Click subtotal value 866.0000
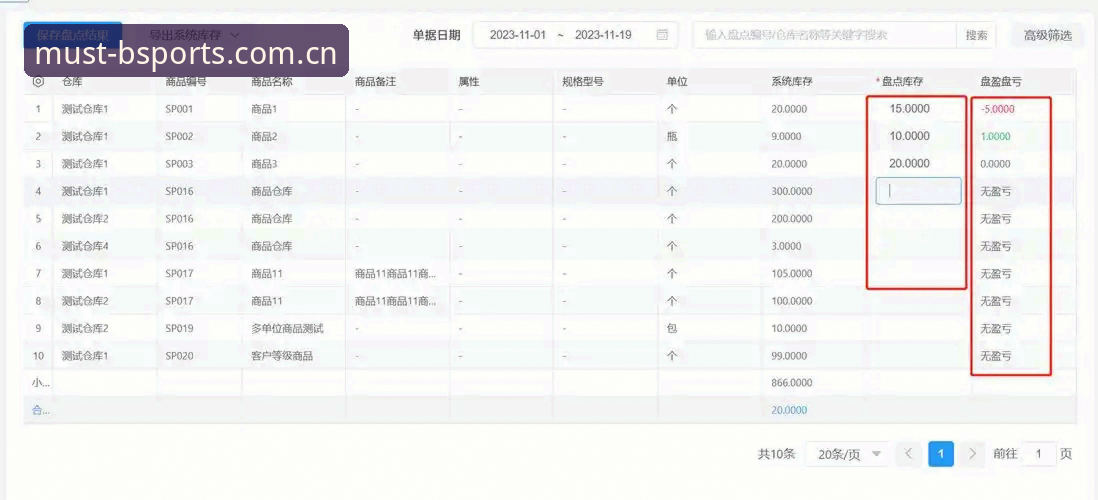The width and height of the screenshot is (1098, 500). (791, 383)
